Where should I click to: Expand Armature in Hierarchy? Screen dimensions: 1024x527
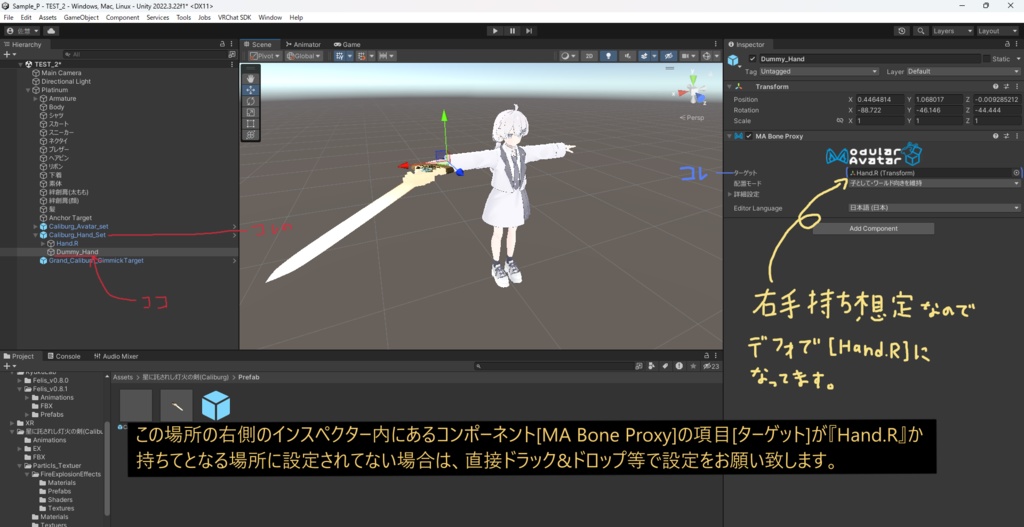point(36,99)
